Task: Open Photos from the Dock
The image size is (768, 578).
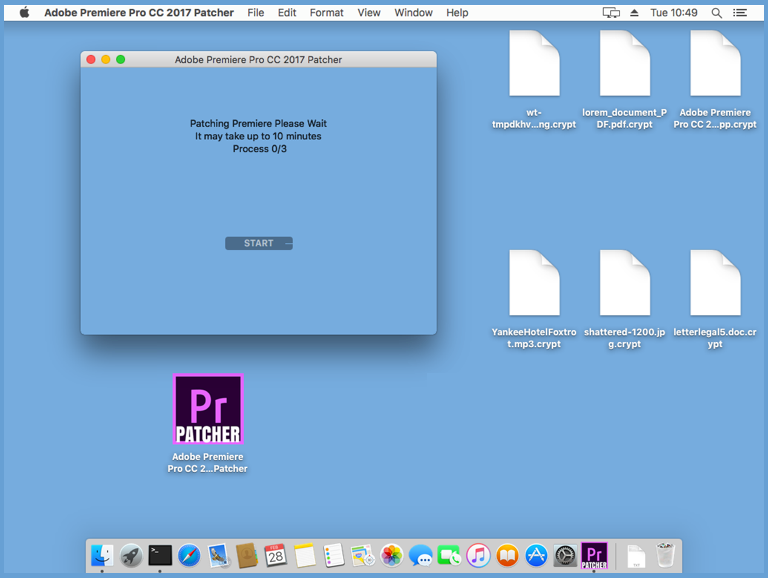Action: point(392,555)
